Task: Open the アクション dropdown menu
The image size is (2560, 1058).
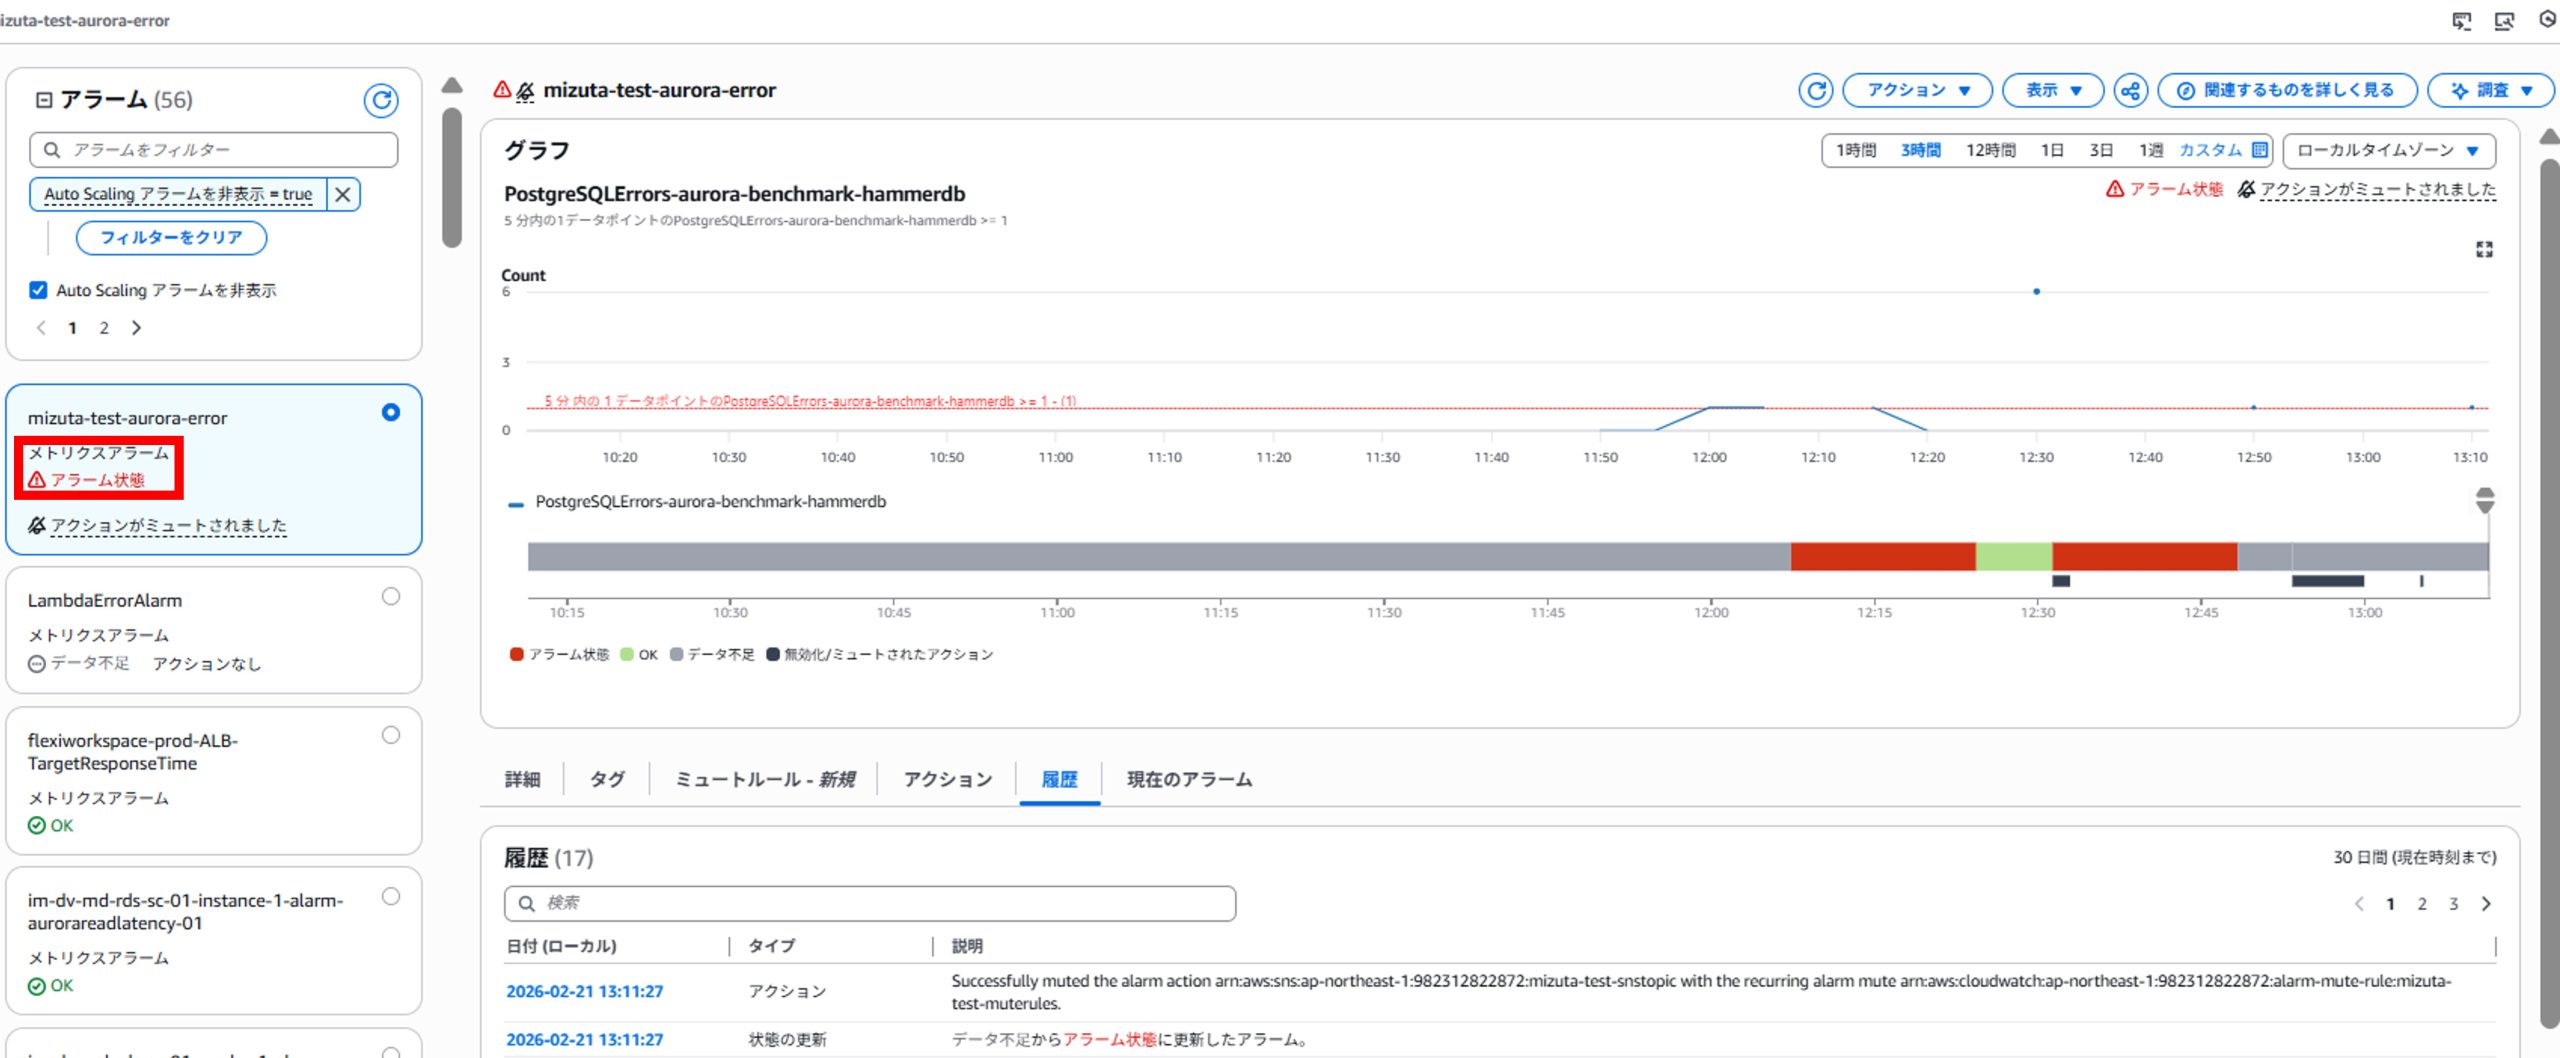Action: [1917, 91]
